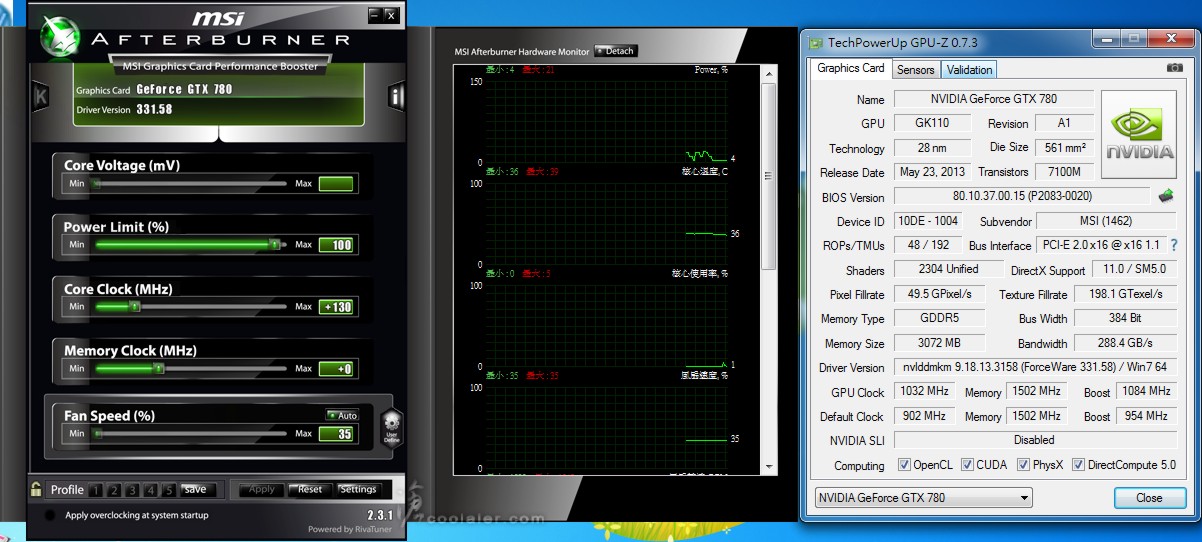Toggle the fan speed Auto button

tap(342, 415)
